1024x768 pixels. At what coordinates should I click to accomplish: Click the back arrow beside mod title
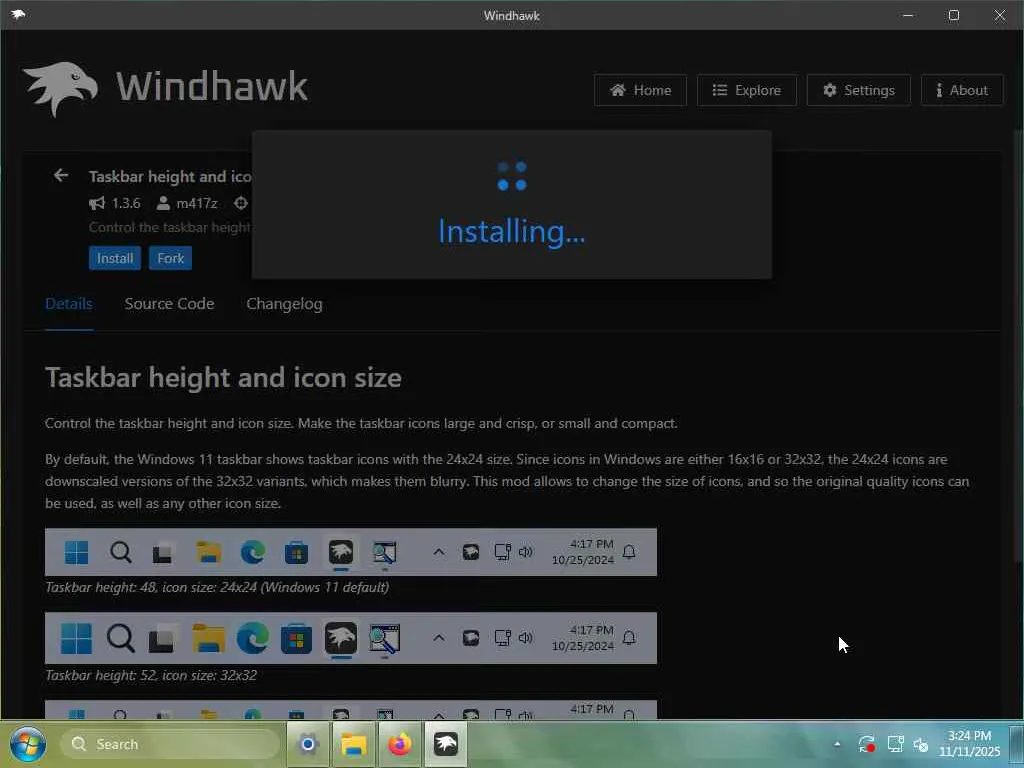(61, 175)
